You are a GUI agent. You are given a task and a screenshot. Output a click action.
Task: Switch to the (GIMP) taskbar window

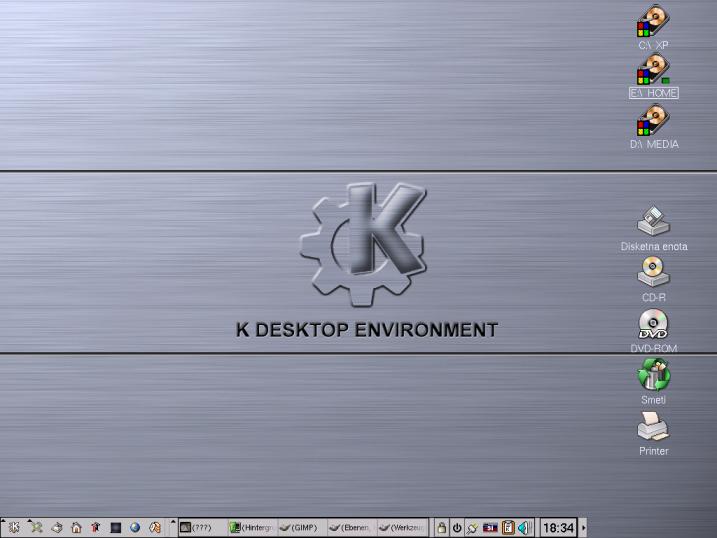point(302,527)
